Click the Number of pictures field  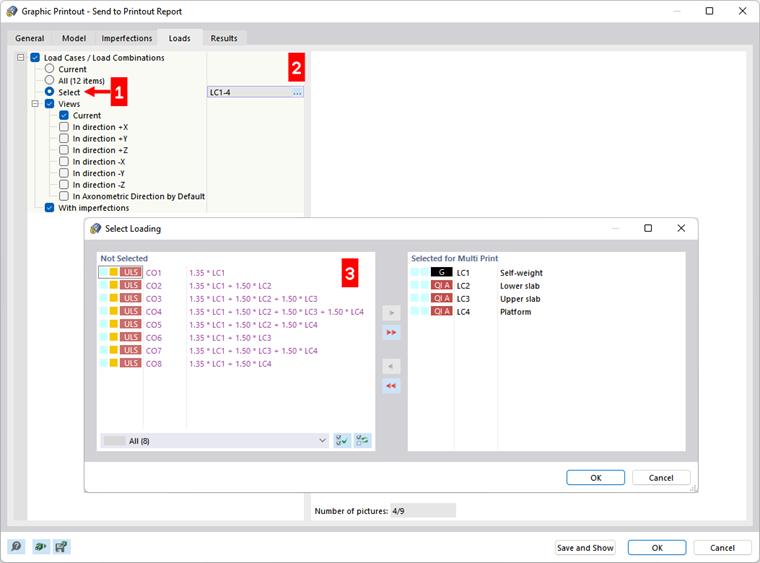423,511
